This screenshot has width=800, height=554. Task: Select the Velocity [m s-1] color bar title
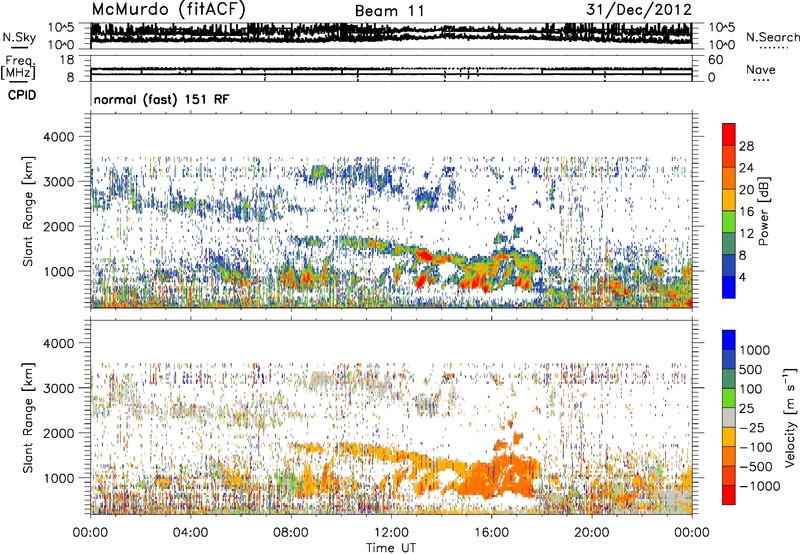click(791, 417)
